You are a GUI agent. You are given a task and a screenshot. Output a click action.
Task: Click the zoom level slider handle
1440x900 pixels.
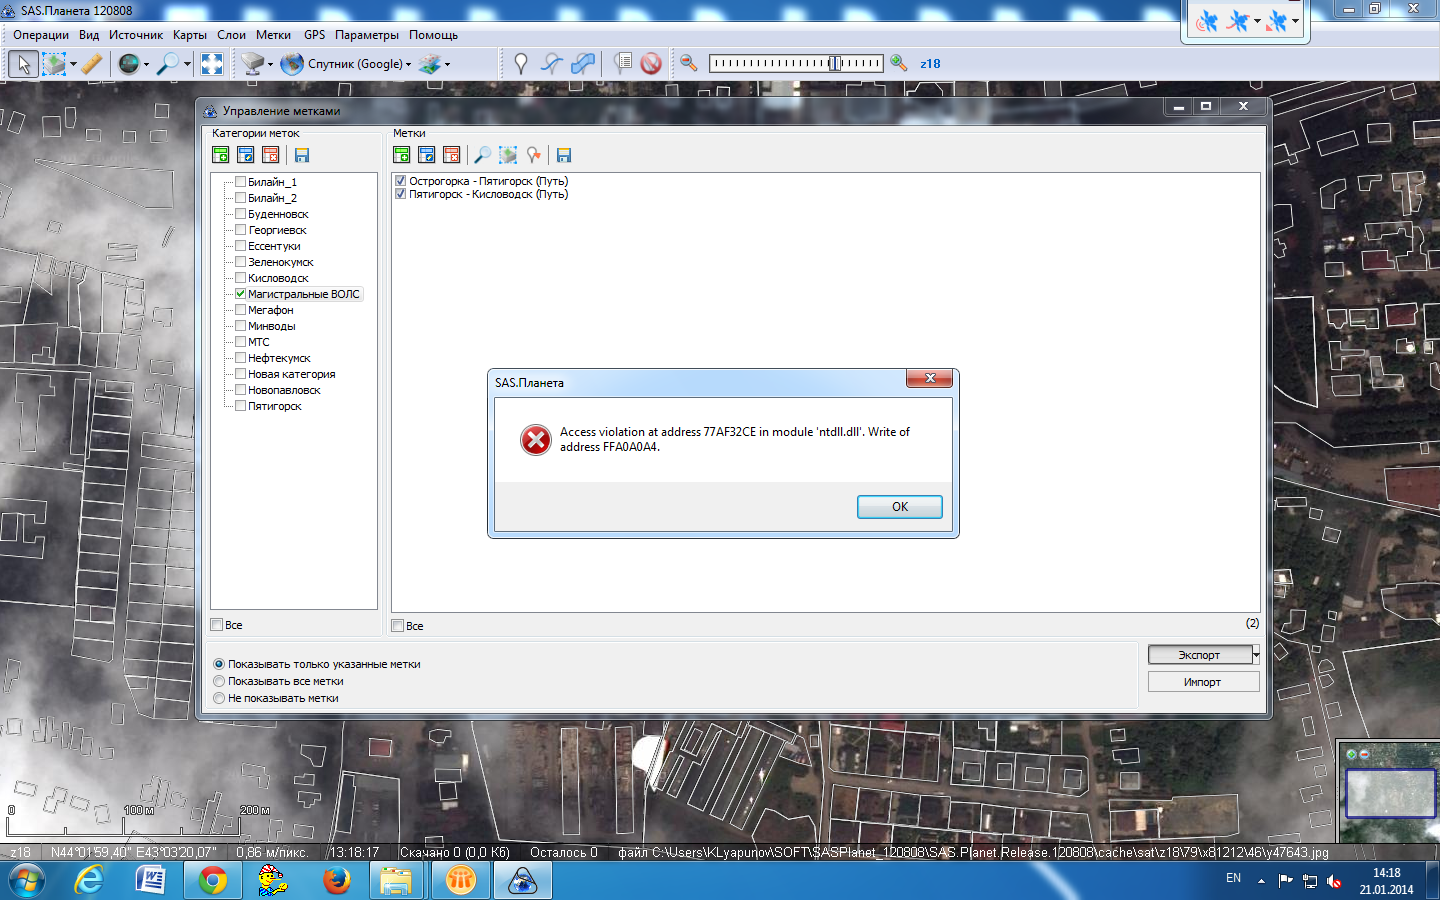click(834, 63)
